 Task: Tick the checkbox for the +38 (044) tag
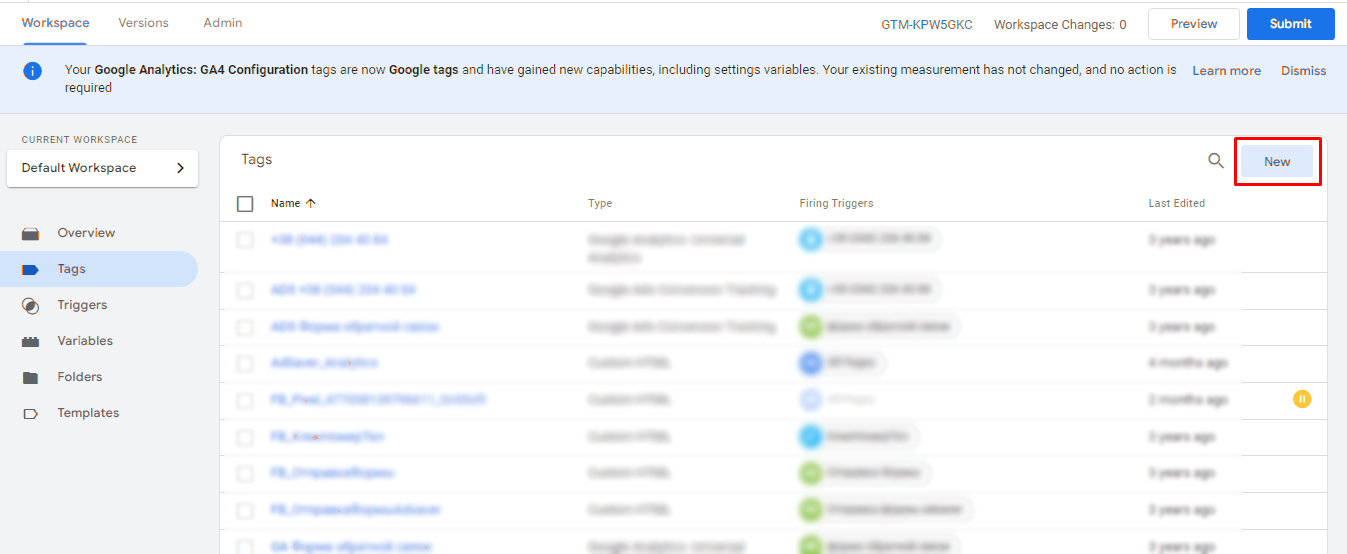pos(245,240)
